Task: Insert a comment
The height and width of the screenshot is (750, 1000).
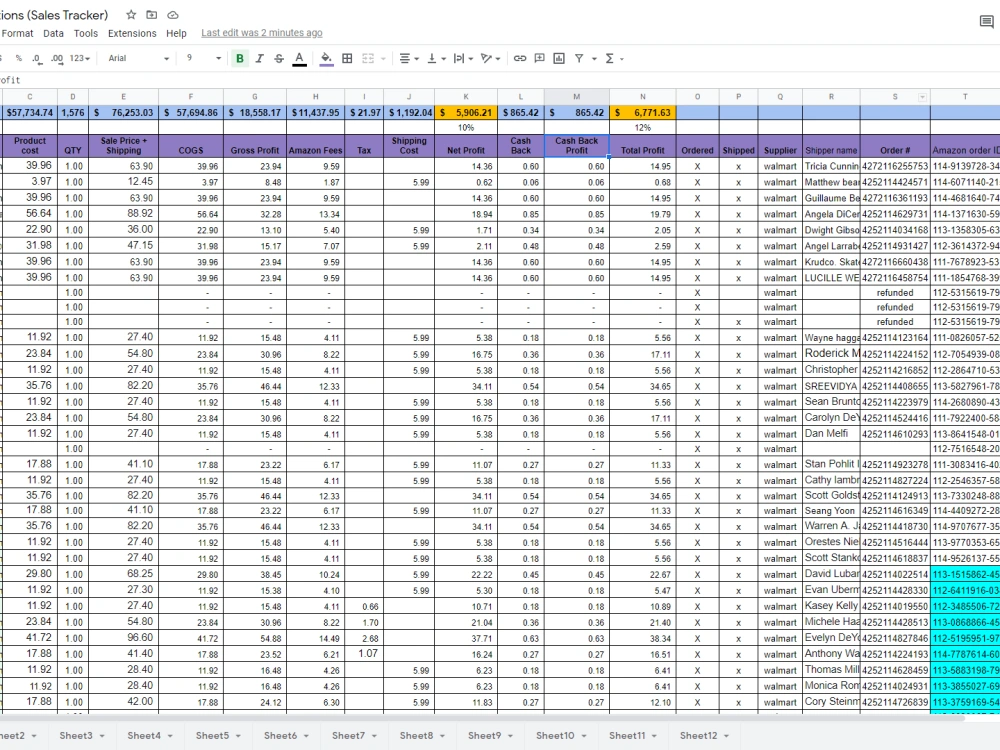Action: [540, 58]
